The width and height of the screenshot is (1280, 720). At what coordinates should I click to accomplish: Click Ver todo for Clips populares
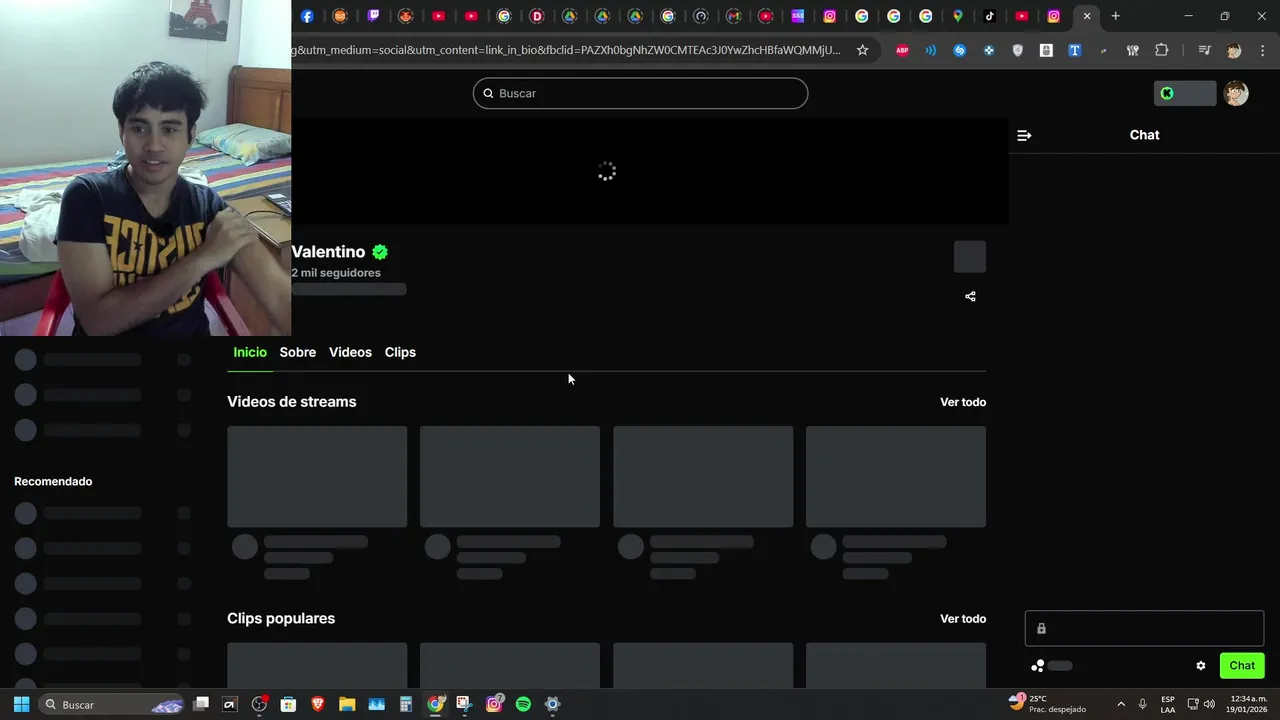tap(963, 619)
